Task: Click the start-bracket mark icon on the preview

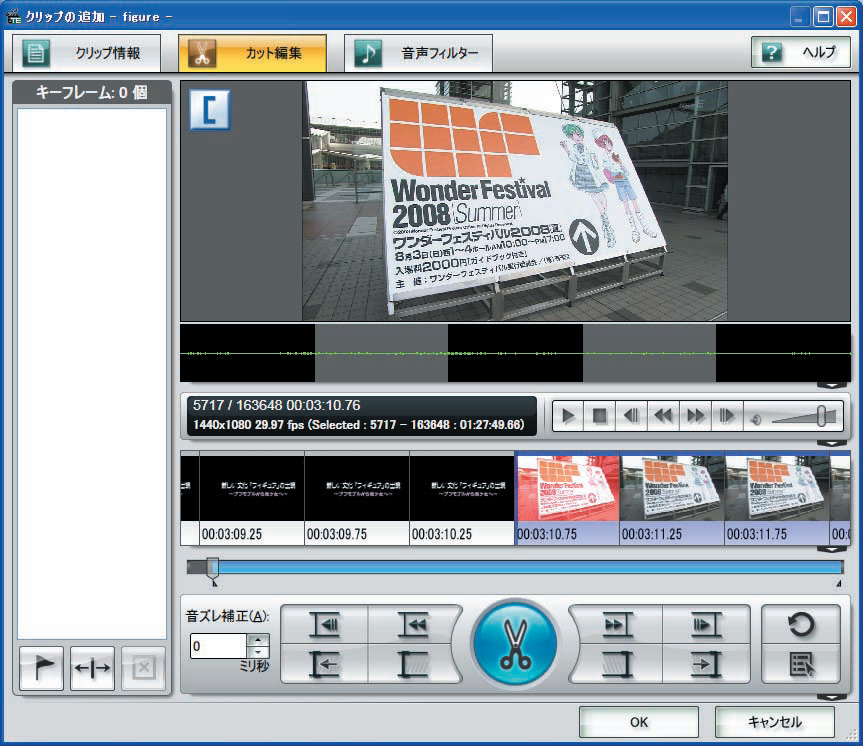Action: (210, 110)
